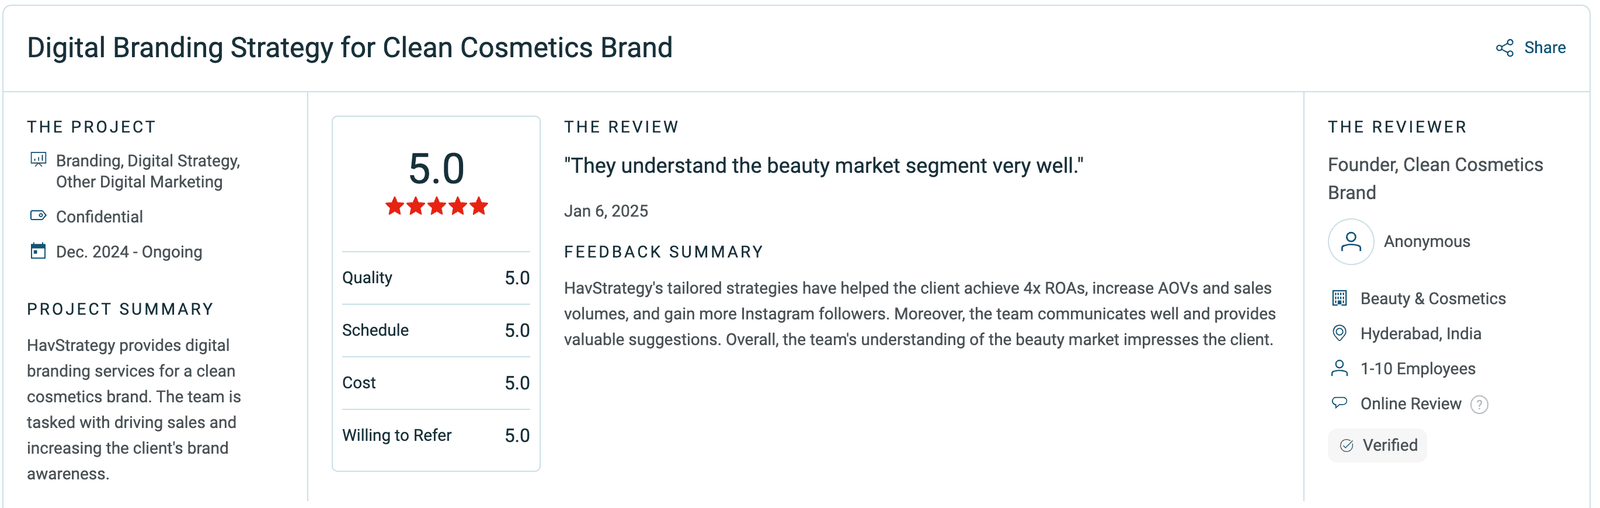Click the review title heading
This screenshot has height=508, width=1600.
click(x=349, y=48)
